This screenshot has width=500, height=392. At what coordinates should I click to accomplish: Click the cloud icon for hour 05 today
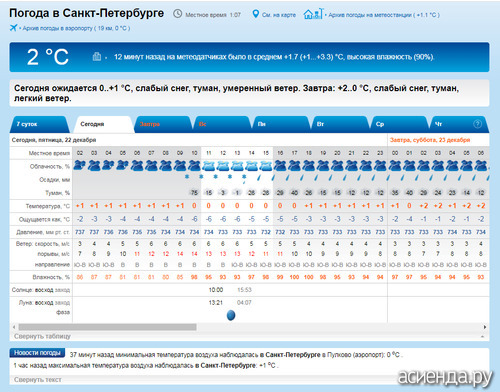pyautogui.click(x=123, y=165)
